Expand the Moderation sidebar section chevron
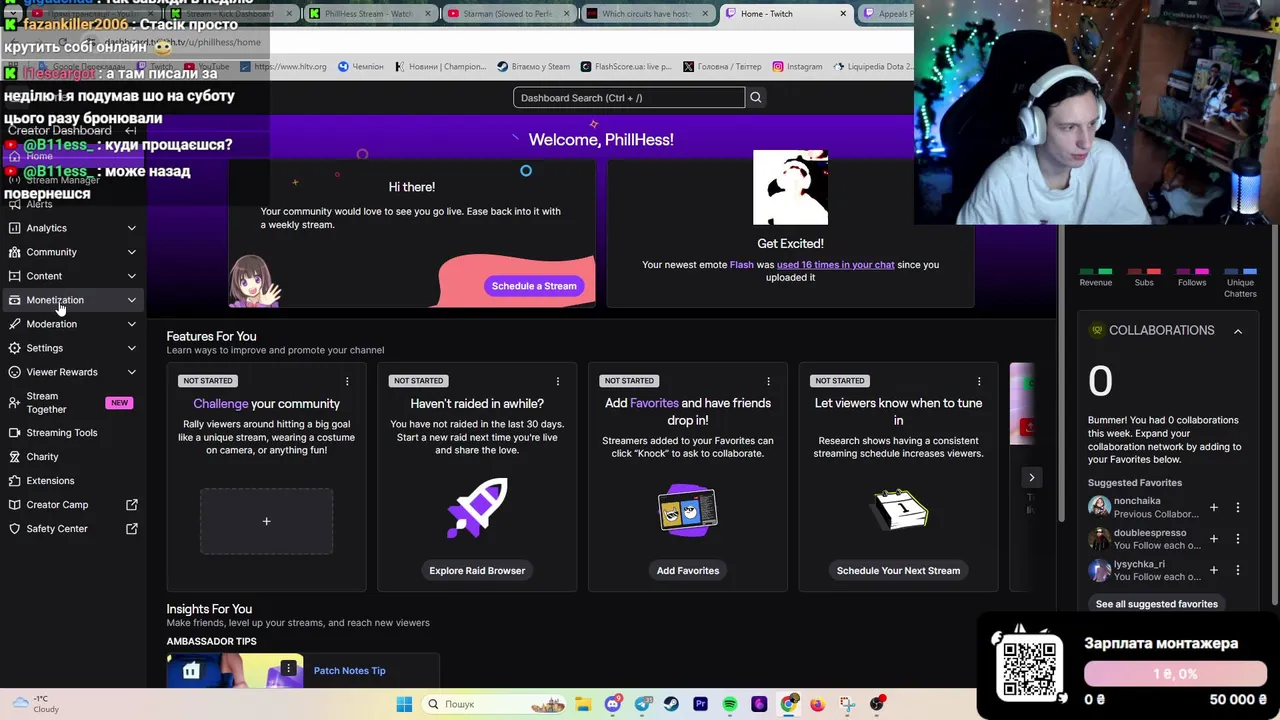Viewport: 1280px width, 720px height. tap(131, 324)
